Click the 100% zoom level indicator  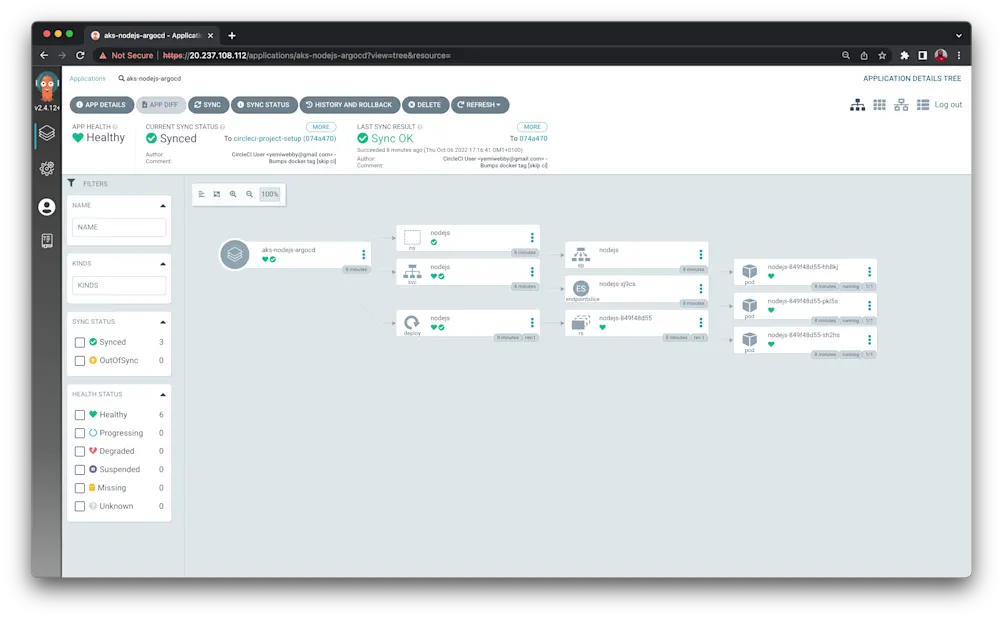pos(269,194)
